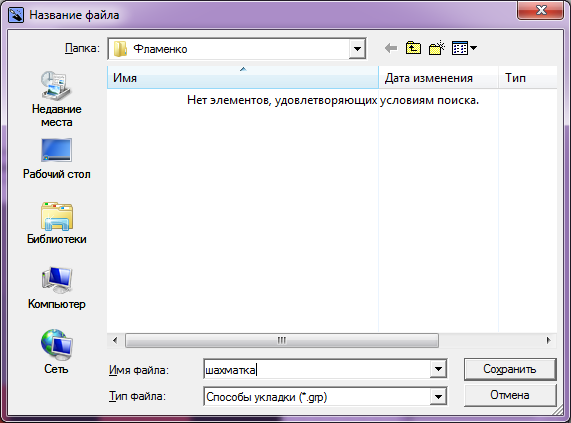Click the Back arrow navigation icon

pos(391,48)
